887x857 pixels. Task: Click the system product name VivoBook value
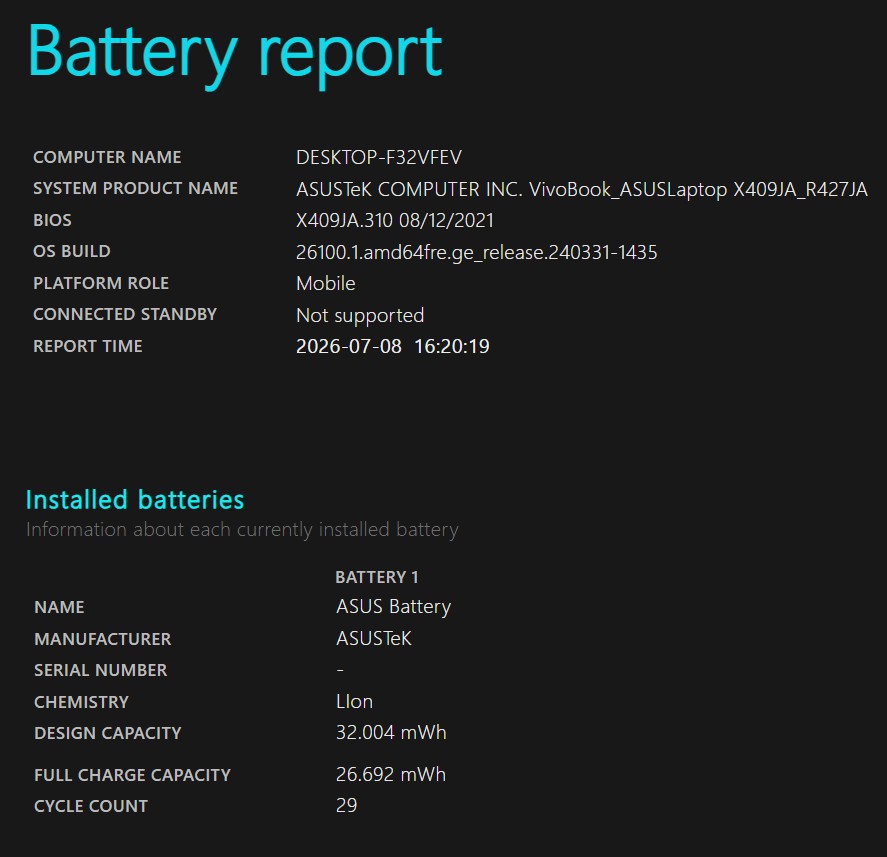[x=582, y=190]
